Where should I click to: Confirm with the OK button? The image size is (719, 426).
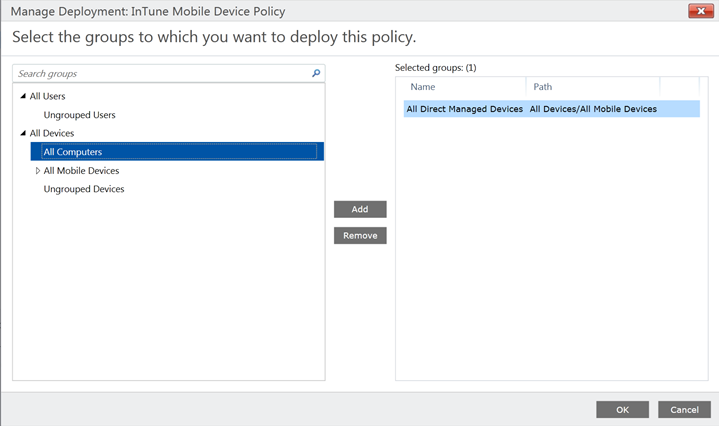tap(622, 409)
